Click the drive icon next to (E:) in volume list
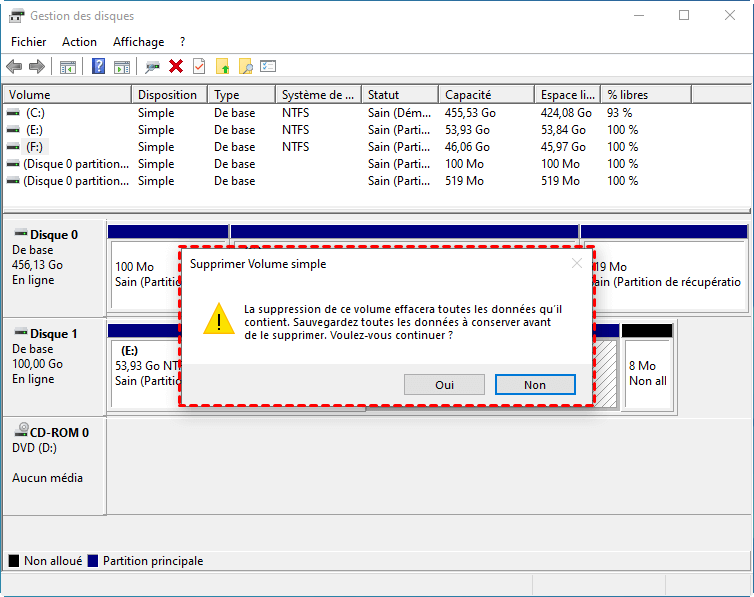 [13, 130]
